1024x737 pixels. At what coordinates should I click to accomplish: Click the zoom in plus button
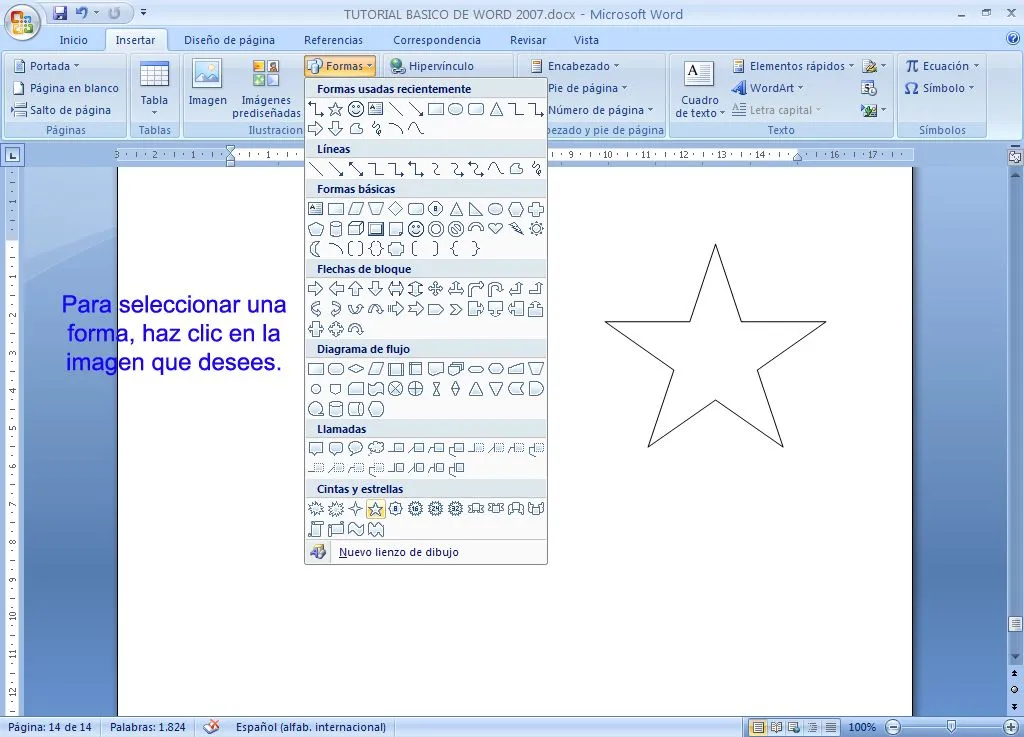pos(1011,727)
